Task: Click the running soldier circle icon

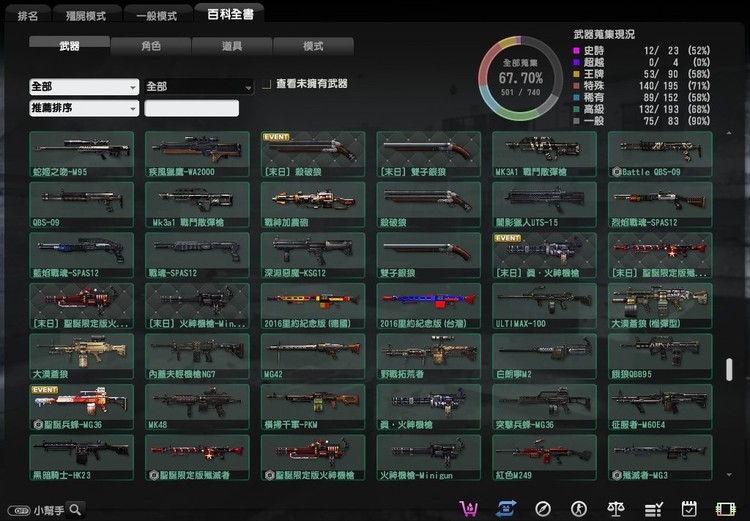Action: 579,509
